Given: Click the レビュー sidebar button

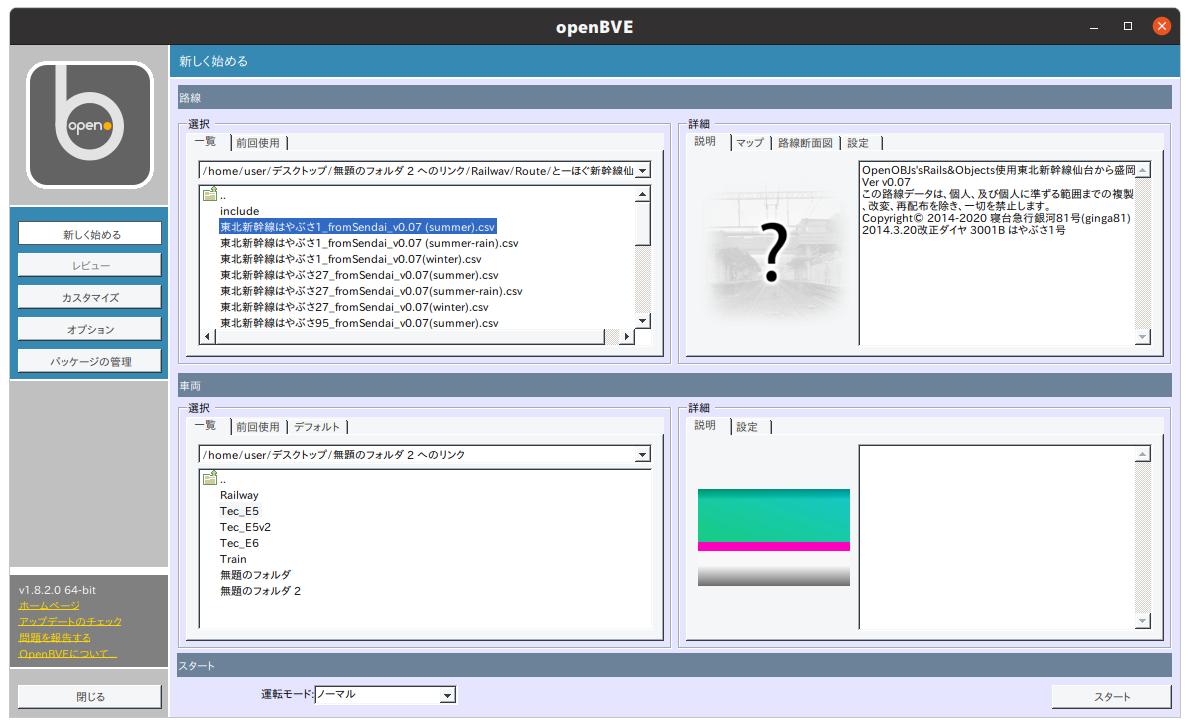Looking at the screenshot, I should [x=90, y=266].
